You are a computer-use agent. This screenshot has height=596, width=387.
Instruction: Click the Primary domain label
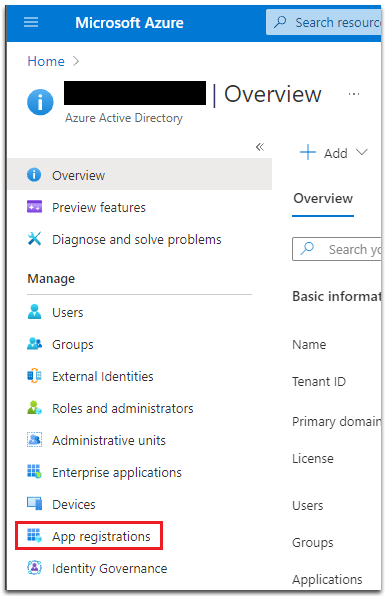tap(337, 422)
